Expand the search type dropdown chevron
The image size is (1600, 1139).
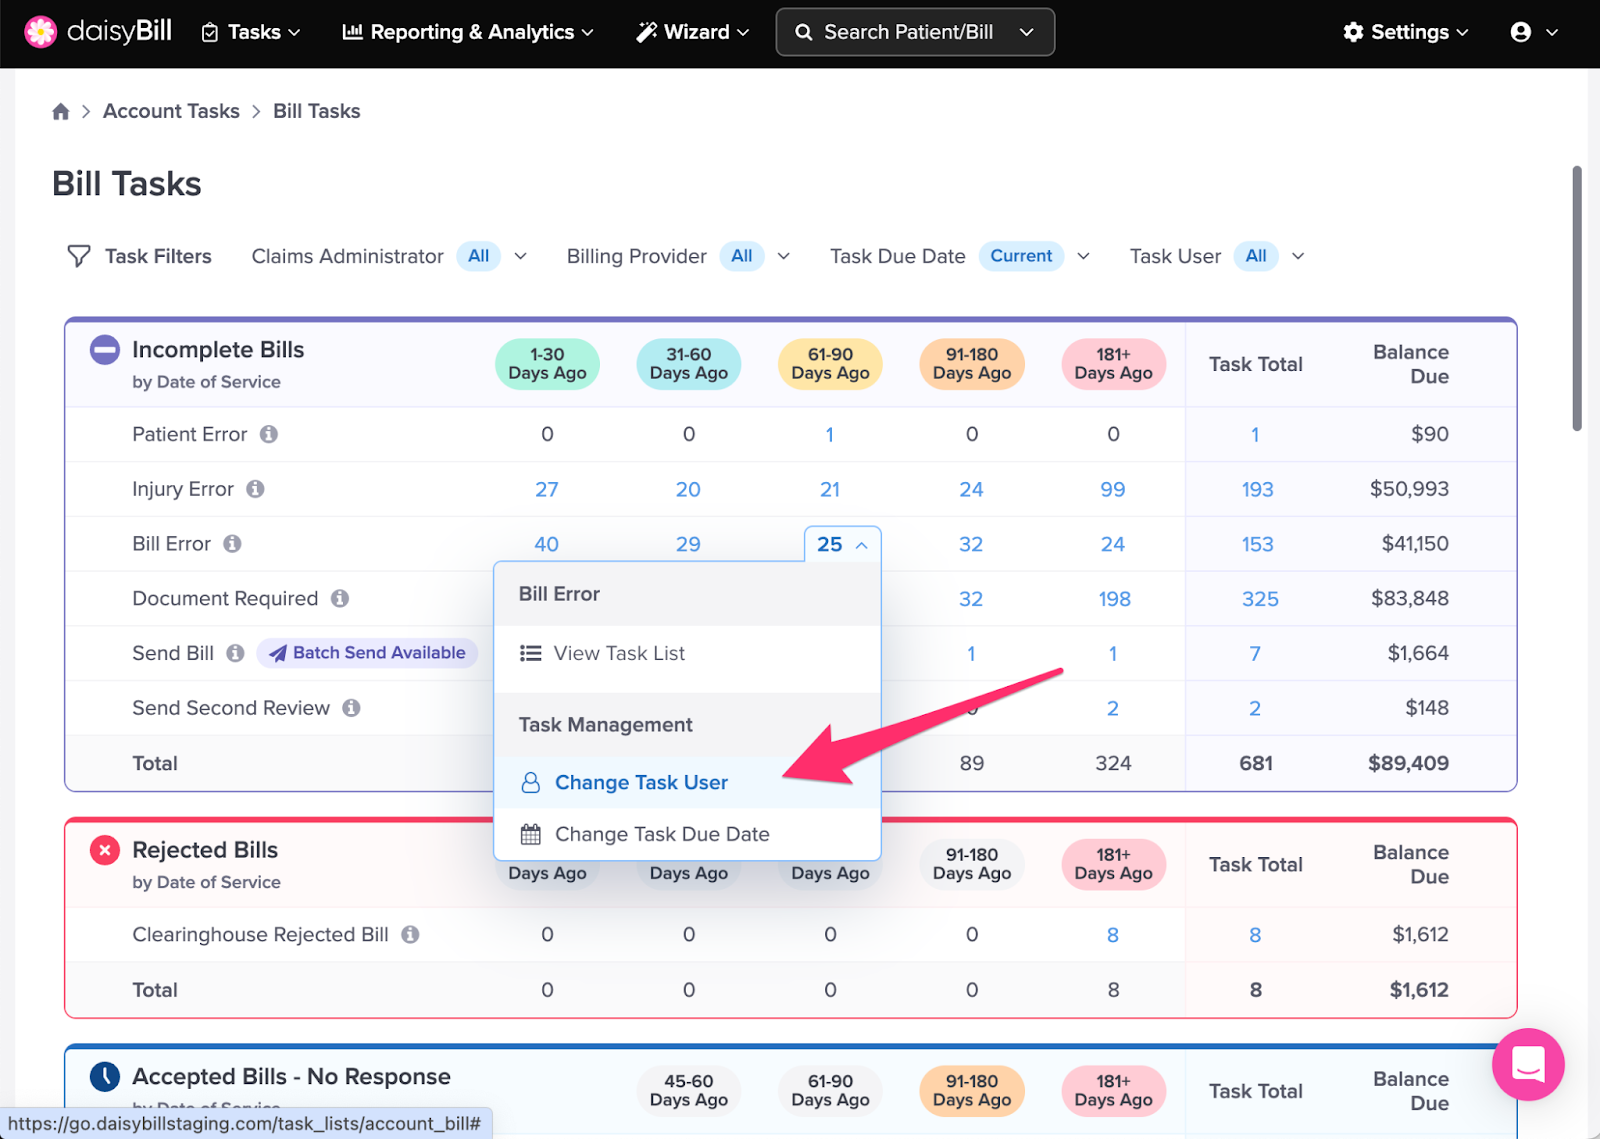point(1027,32)
